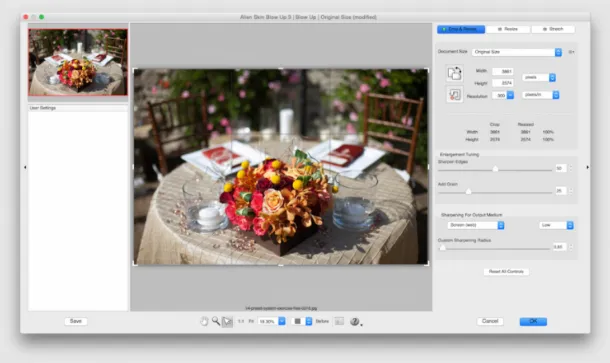The width and height of the screenshot is (610, 363).
Task: Toggle the Before preview button
Action: click(322, 321)
